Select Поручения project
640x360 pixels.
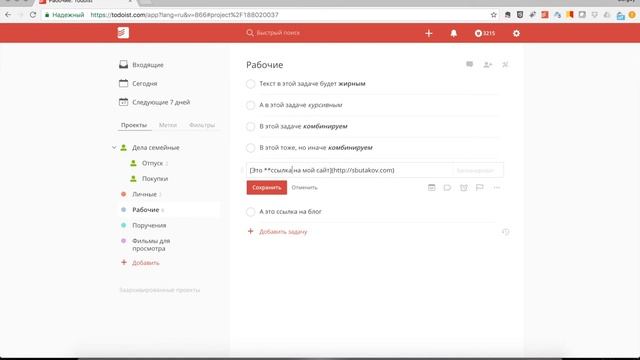click(x=149, y=225)
